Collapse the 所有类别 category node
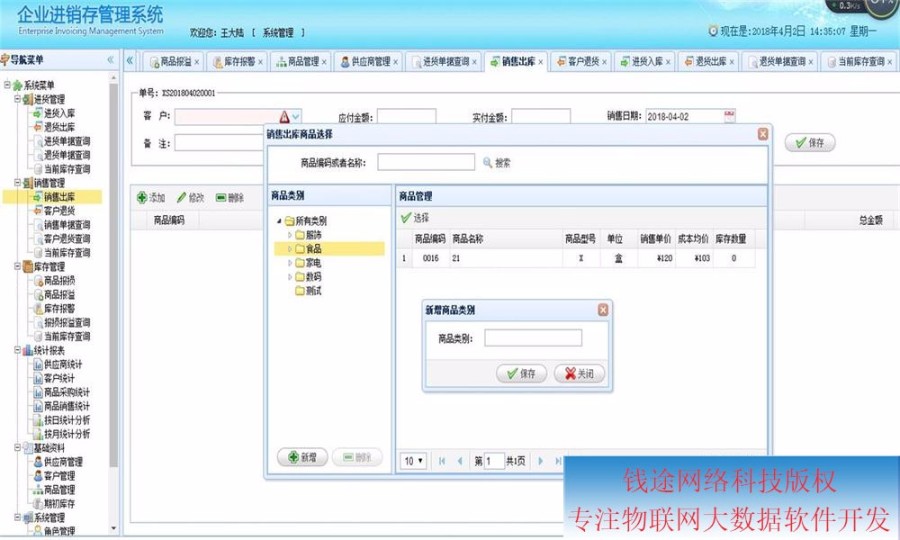This screenshot has height=540, width=900. click(280, 221)
